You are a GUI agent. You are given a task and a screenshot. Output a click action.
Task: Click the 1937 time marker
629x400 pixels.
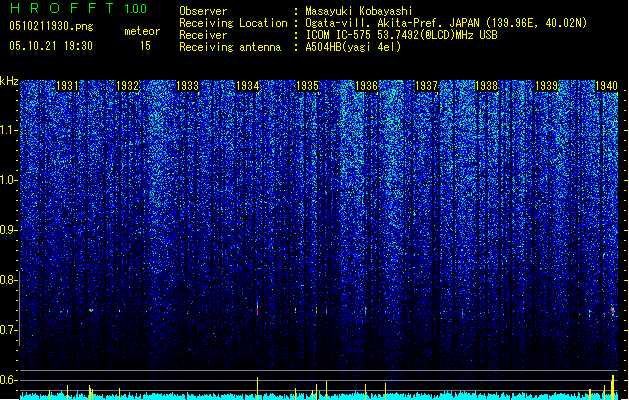pyautogui.click(x=426, y=86)
